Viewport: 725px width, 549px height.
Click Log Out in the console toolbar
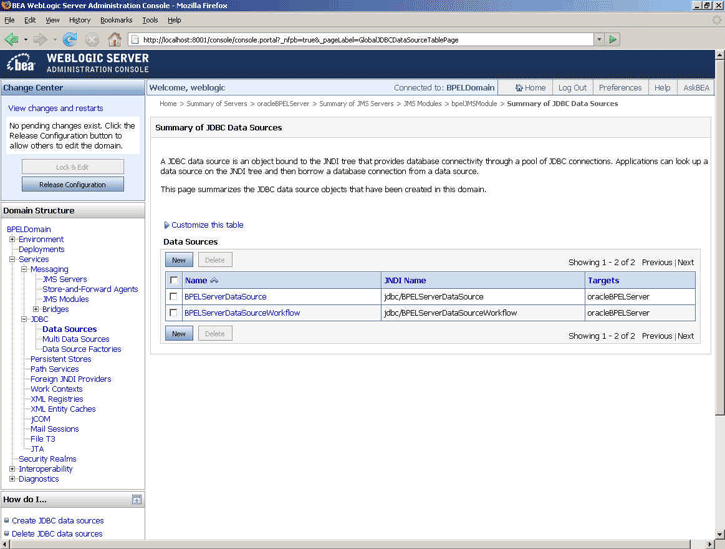click(x=572, y=88)
